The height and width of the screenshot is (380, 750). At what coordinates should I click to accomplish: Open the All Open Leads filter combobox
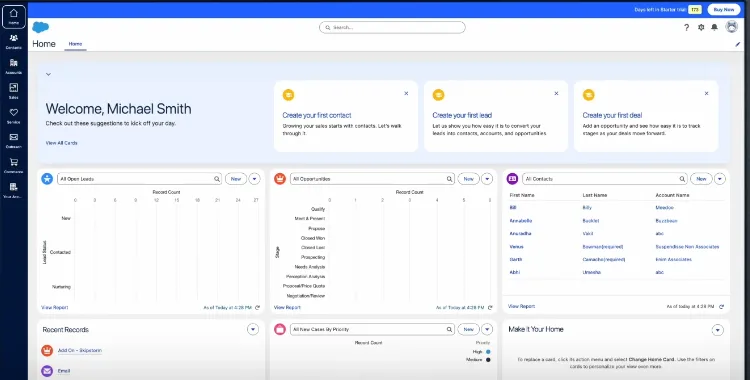pos(140,179)
